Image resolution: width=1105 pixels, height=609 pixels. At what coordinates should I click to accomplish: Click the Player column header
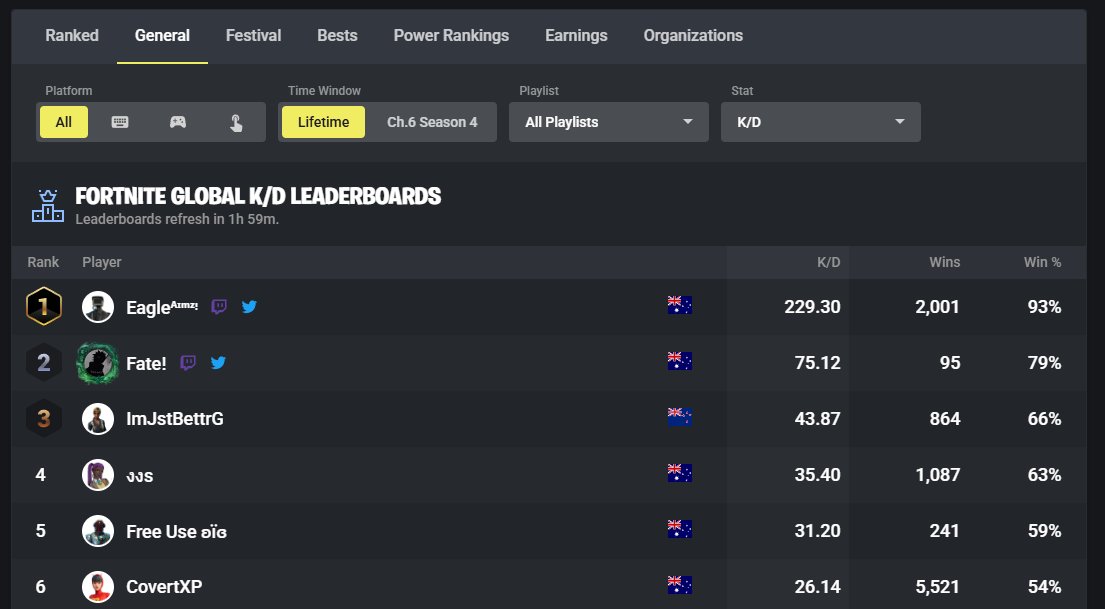pyautogui.click(x=101, y=262)
